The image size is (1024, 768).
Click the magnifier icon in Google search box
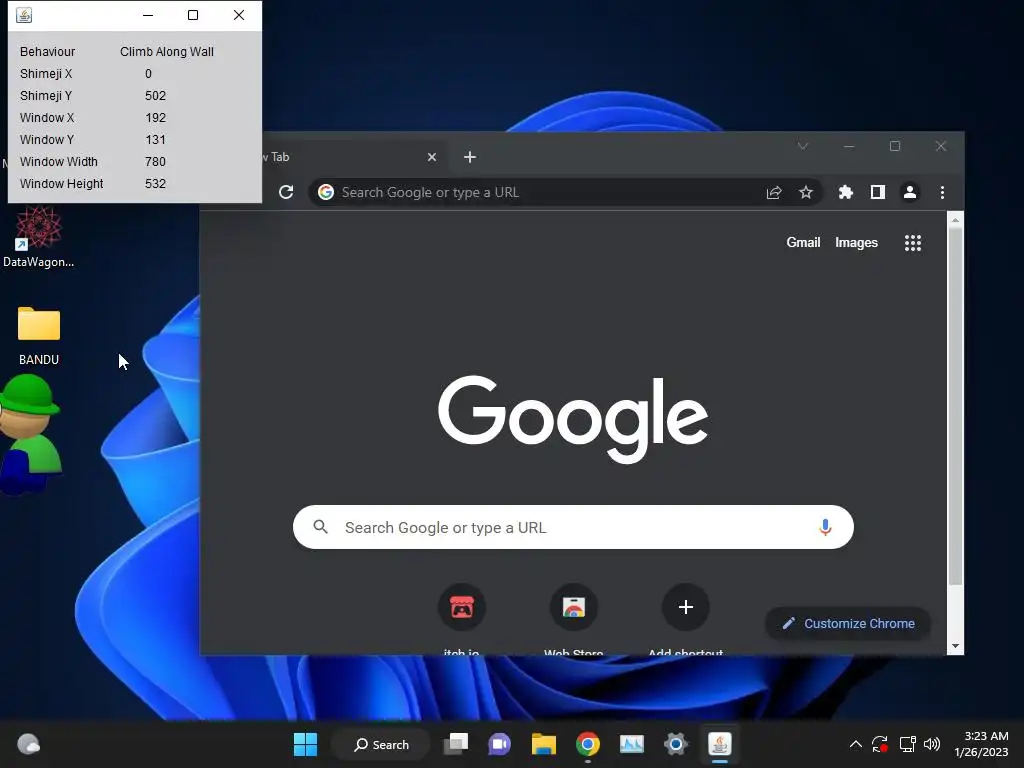[x=320, y=526]
